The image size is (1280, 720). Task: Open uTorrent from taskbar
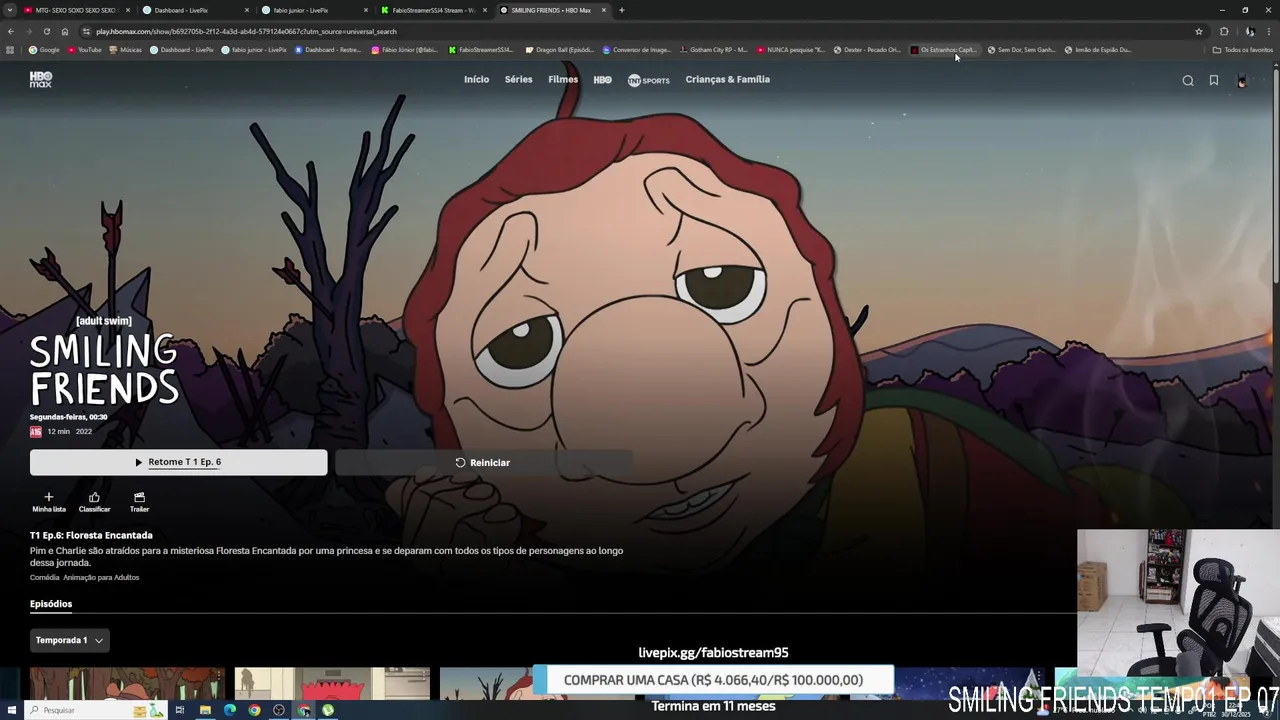point(328,710)
